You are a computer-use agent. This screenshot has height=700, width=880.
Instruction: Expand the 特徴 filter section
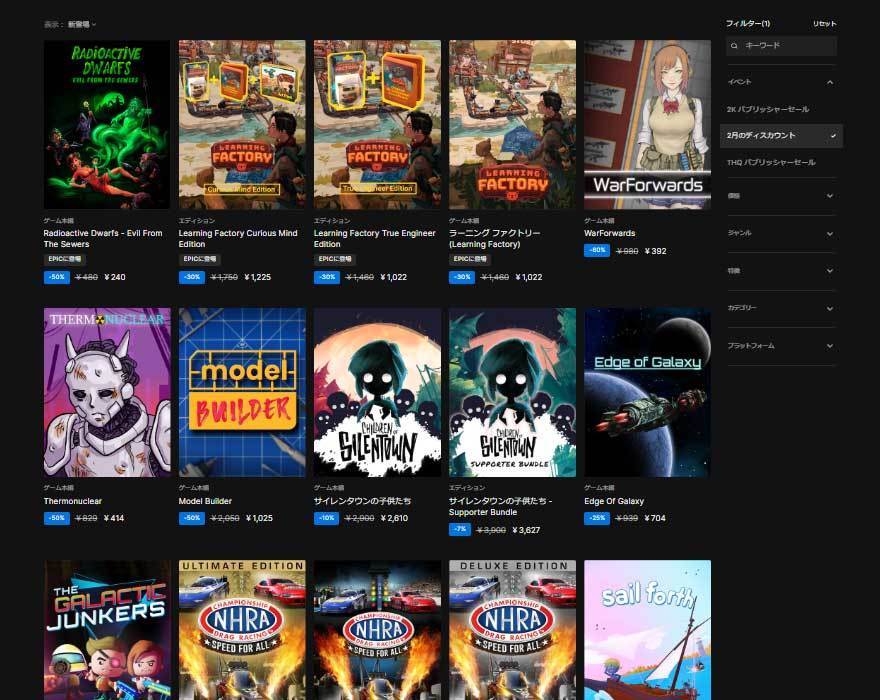coord(781,271)
